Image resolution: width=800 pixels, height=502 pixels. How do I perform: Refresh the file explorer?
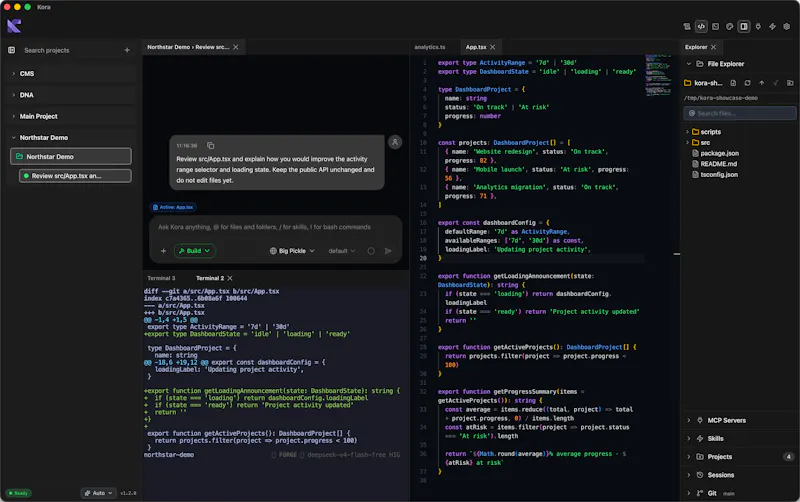click(747, 83)
